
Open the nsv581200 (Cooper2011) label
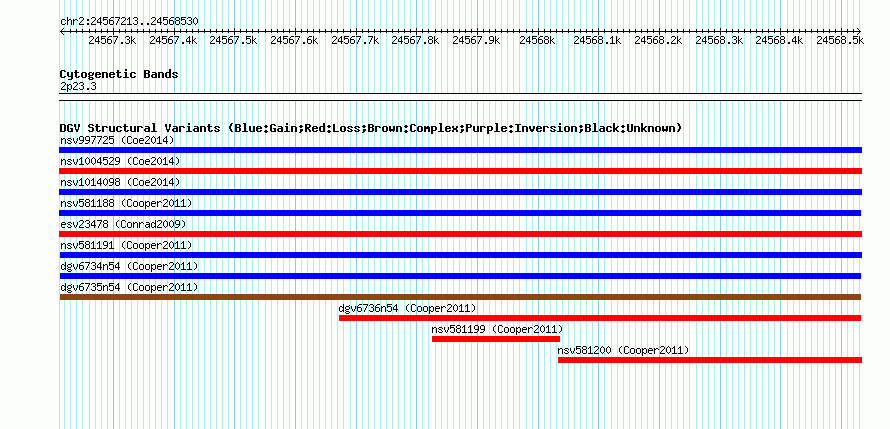(623, 350)
